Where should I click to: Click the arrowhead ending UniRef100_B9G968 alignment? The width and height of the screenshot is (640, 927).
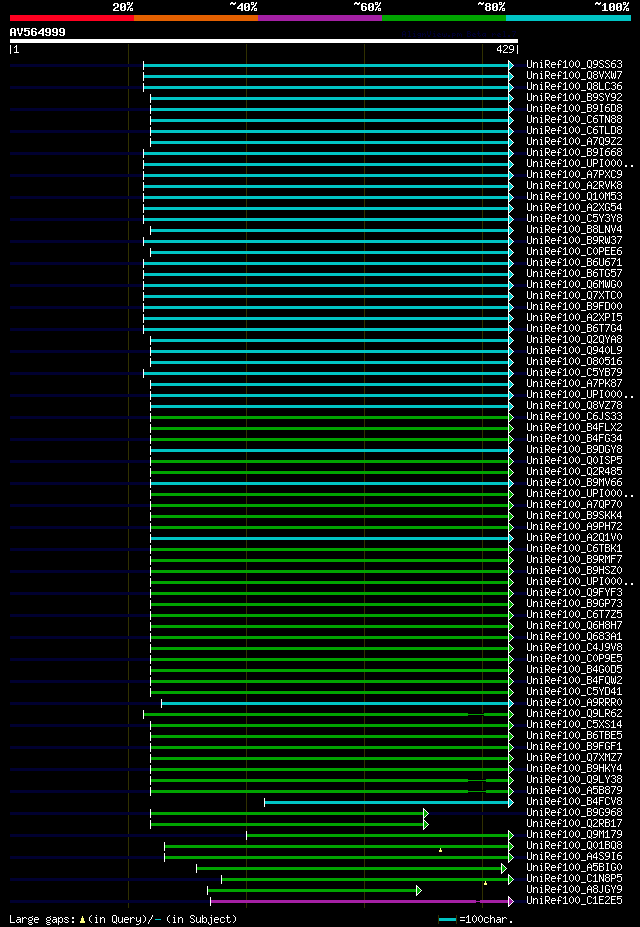[x=425, y=813]
